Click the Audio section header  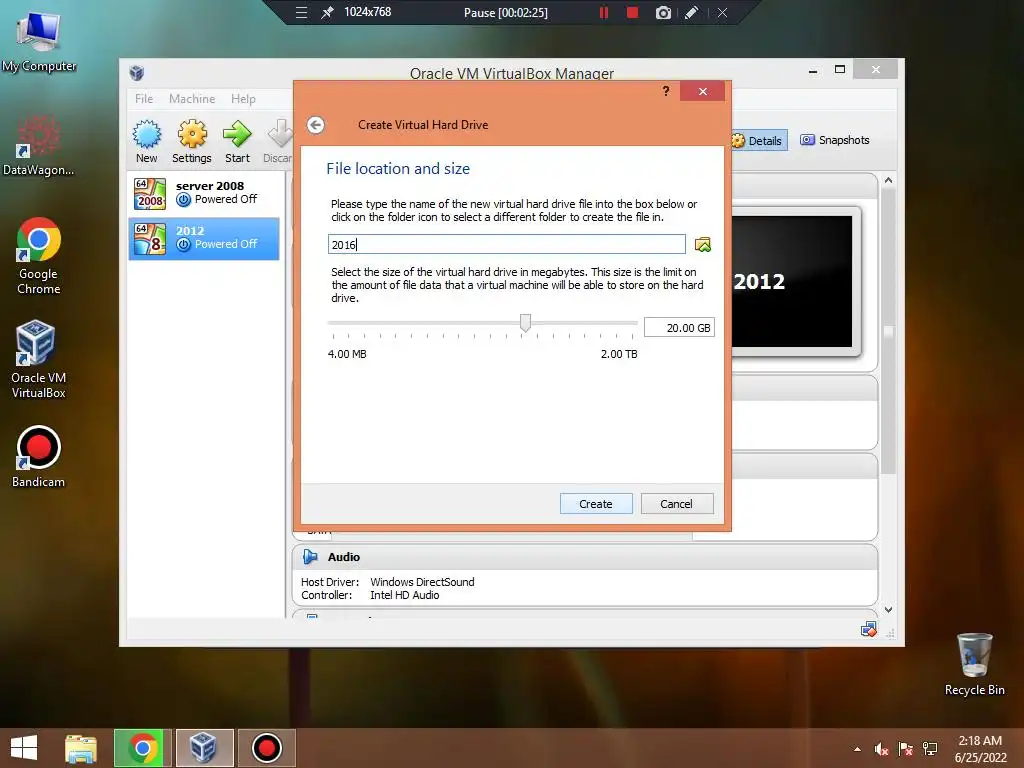(585, 557)
